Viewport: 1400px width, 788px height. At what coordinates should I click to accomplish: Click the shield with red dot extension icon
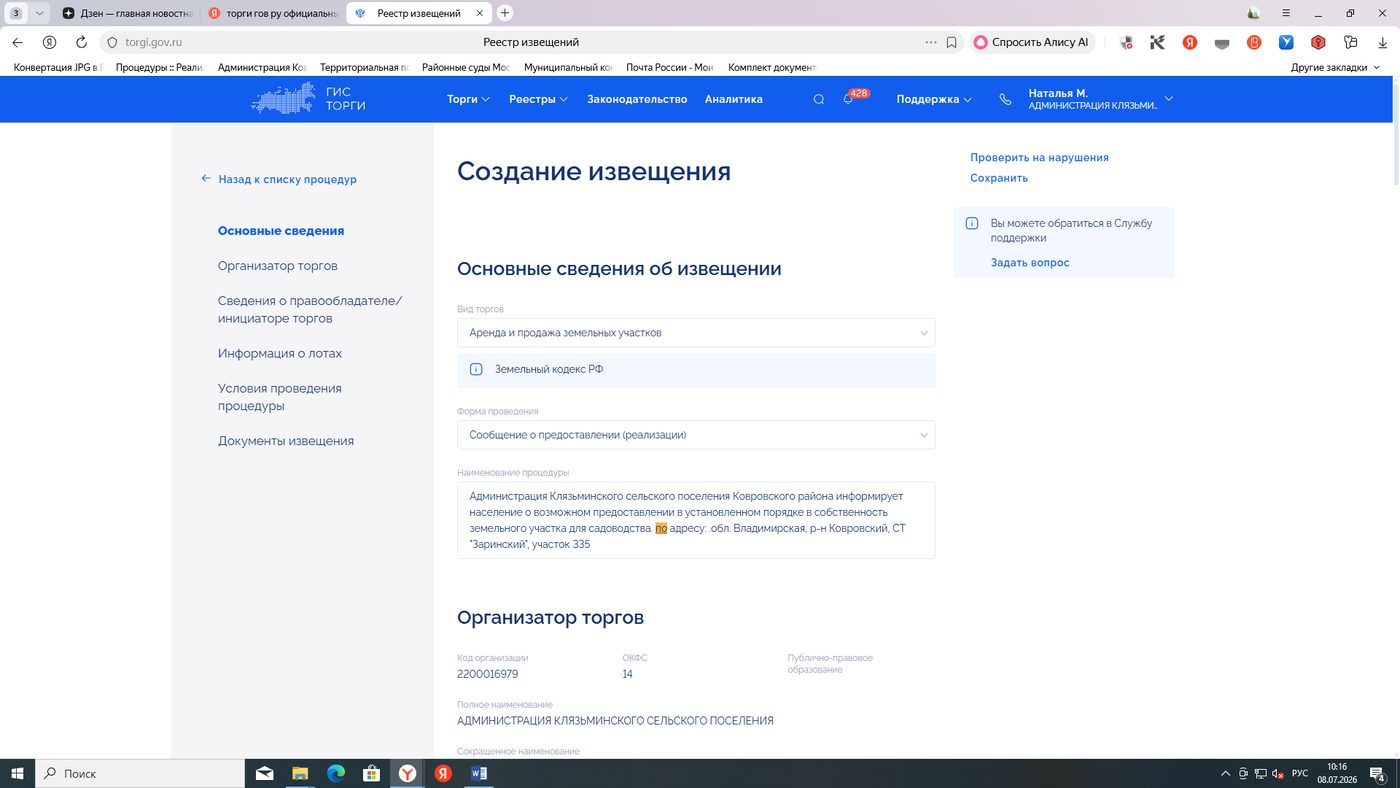tap(1126, 42)
